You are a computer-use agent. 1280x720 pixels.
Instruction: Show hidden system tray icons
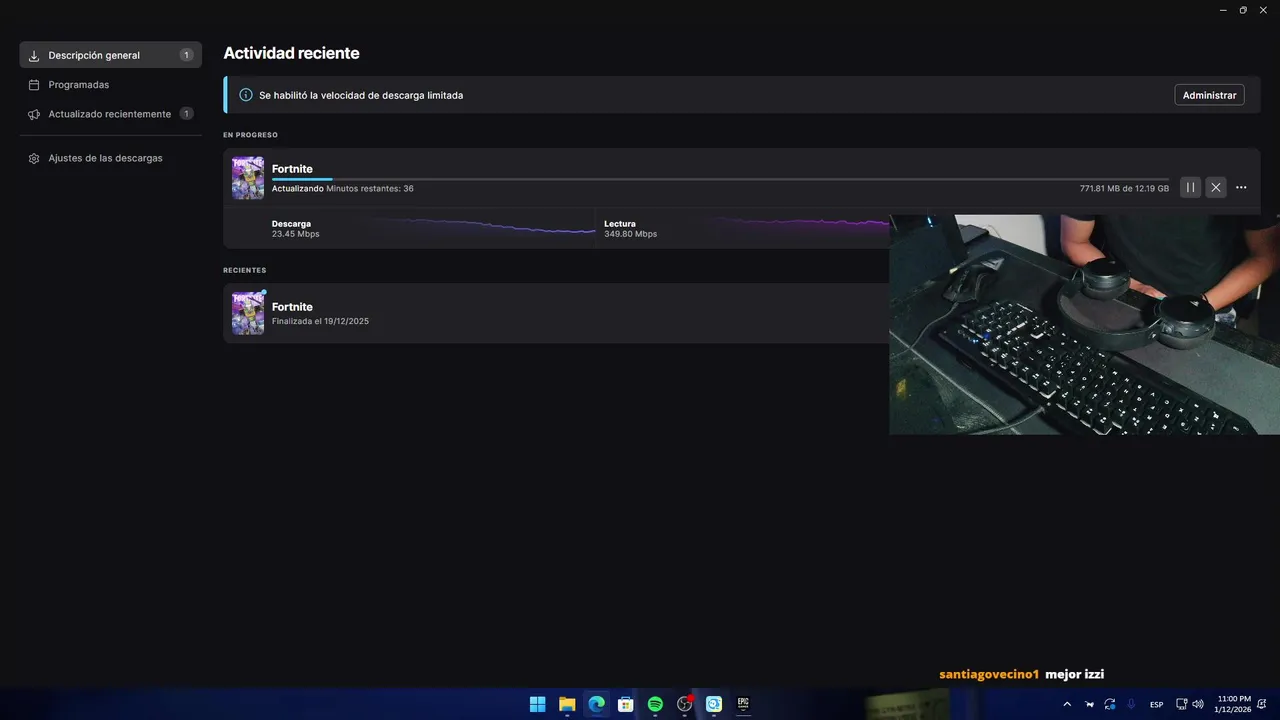point(1067,704)
